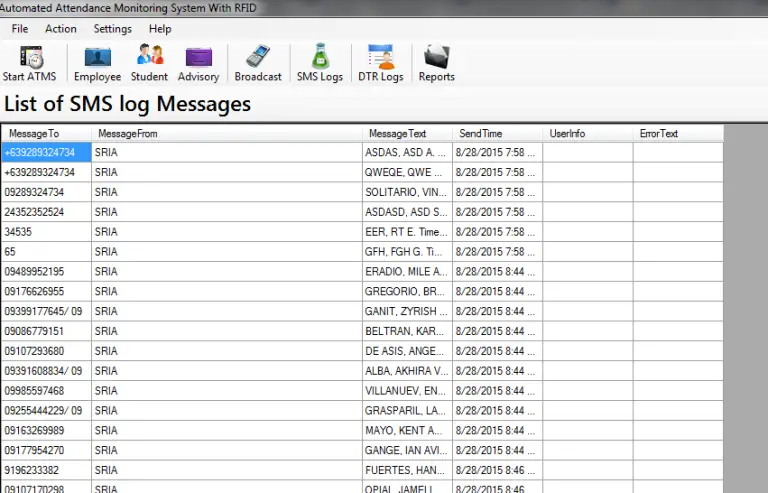Sort by MessageText column header
Image resolution: width=768 pixels, height=493 pixels.
click(407, 134)
